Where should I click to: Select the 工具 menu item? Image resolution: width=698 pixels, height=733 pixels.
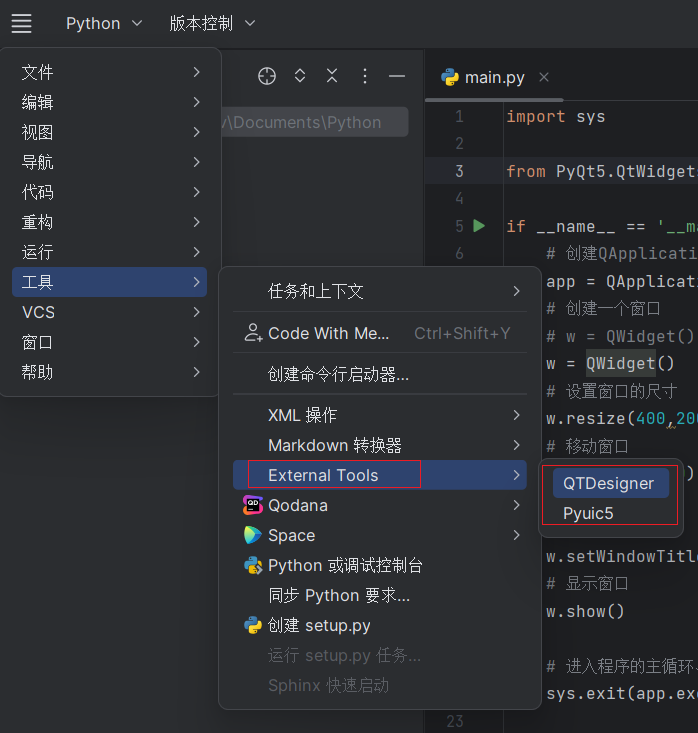[109, 282]
